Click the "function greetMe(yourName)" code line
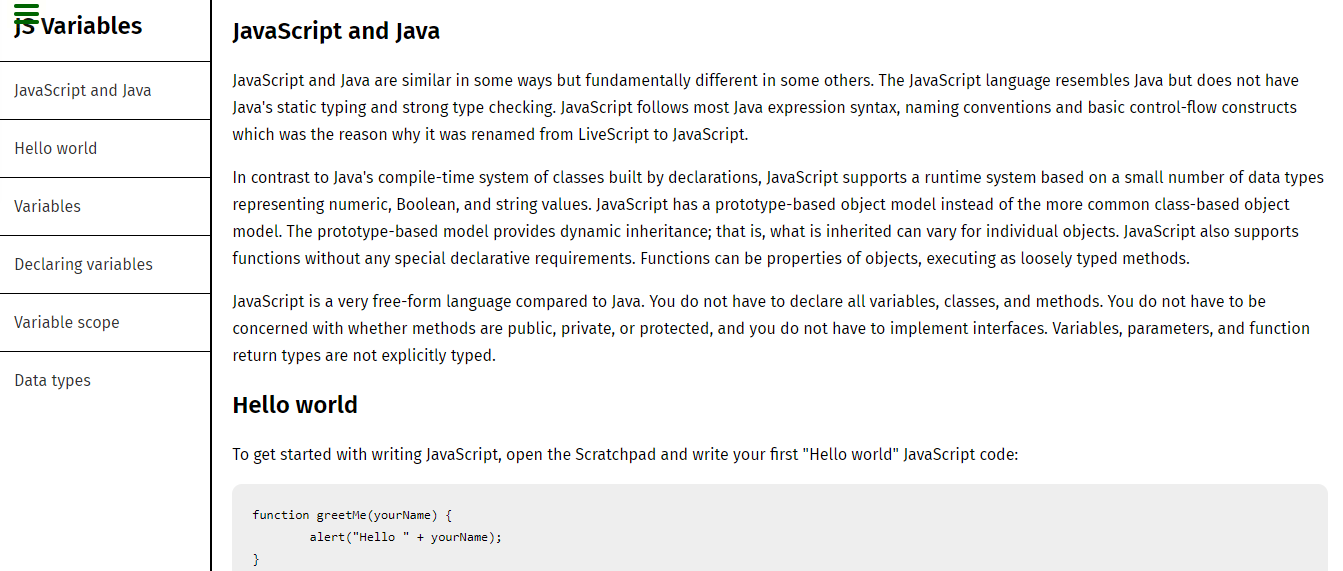1343x571 pixels. [x=352, y=515]
